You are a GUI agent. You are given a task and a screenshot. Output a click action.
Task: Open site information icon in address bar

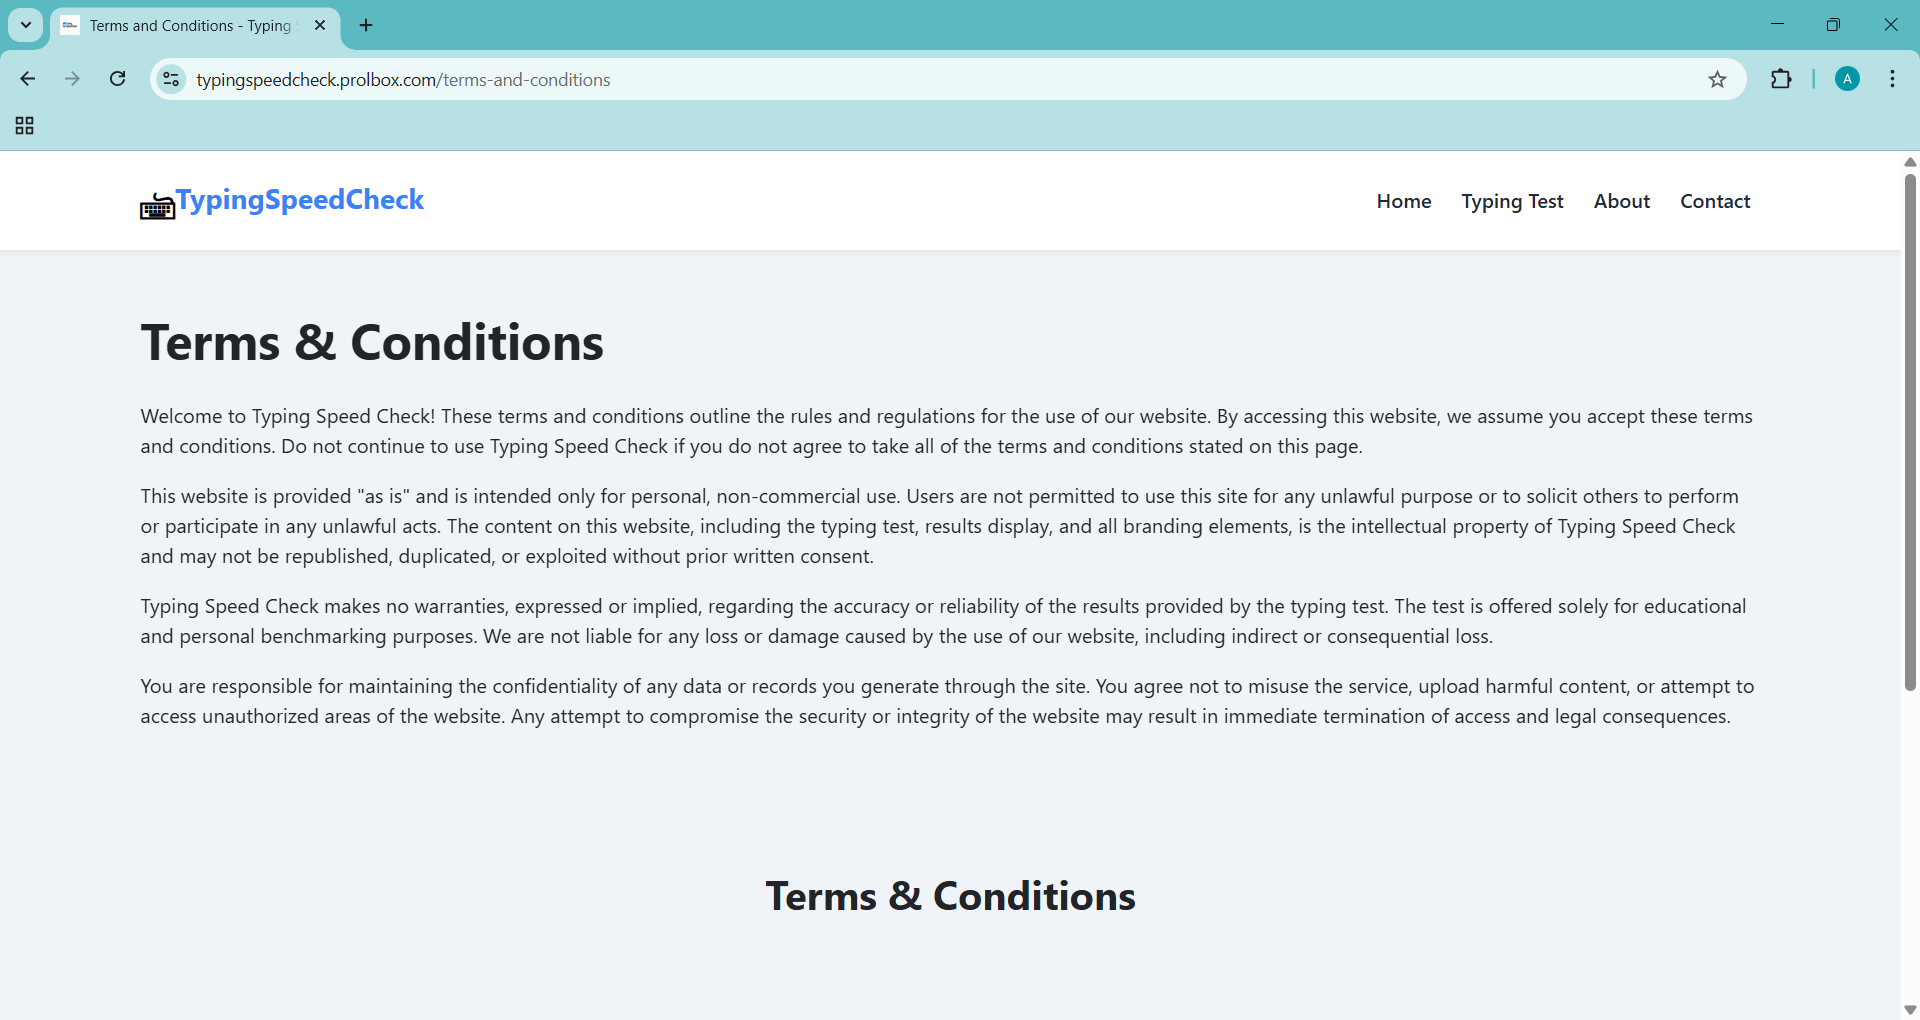coord(172,79)
